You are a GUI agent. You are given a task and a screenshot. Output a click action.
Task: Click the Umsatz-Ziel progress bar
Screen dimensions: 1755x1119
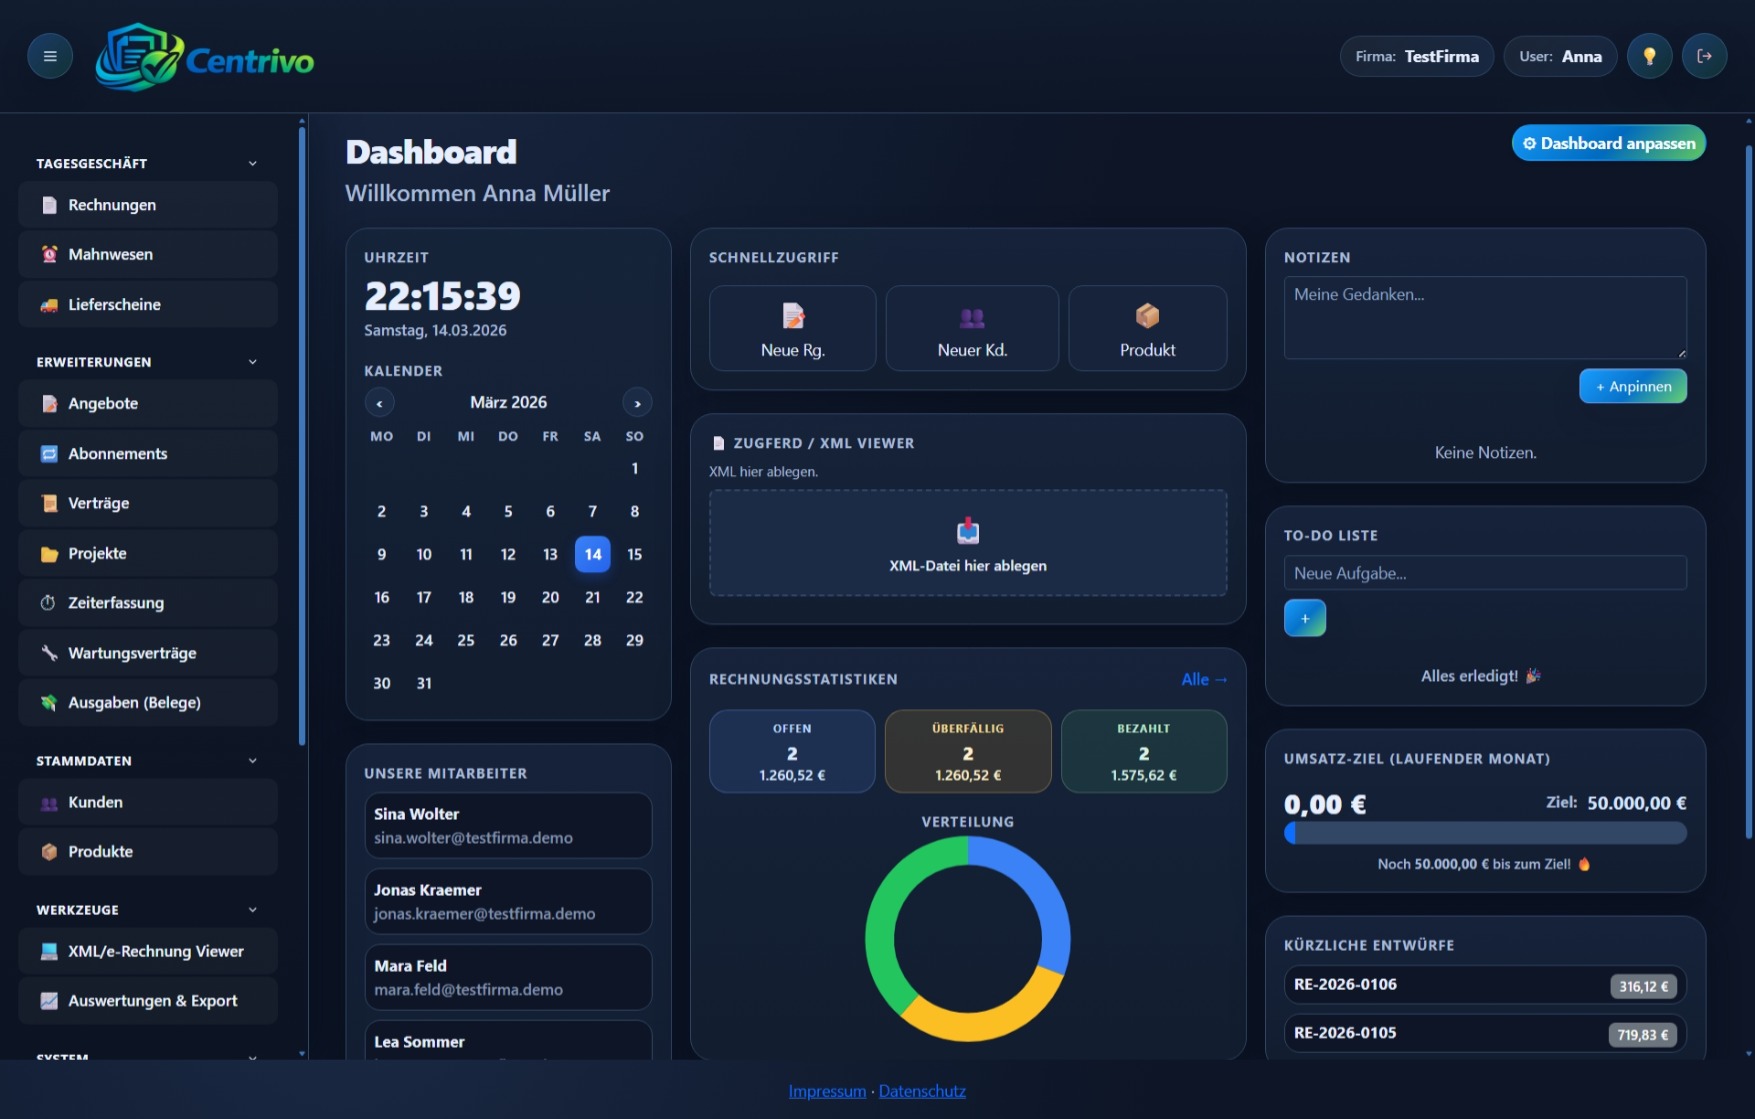[x=1484, y=831]
